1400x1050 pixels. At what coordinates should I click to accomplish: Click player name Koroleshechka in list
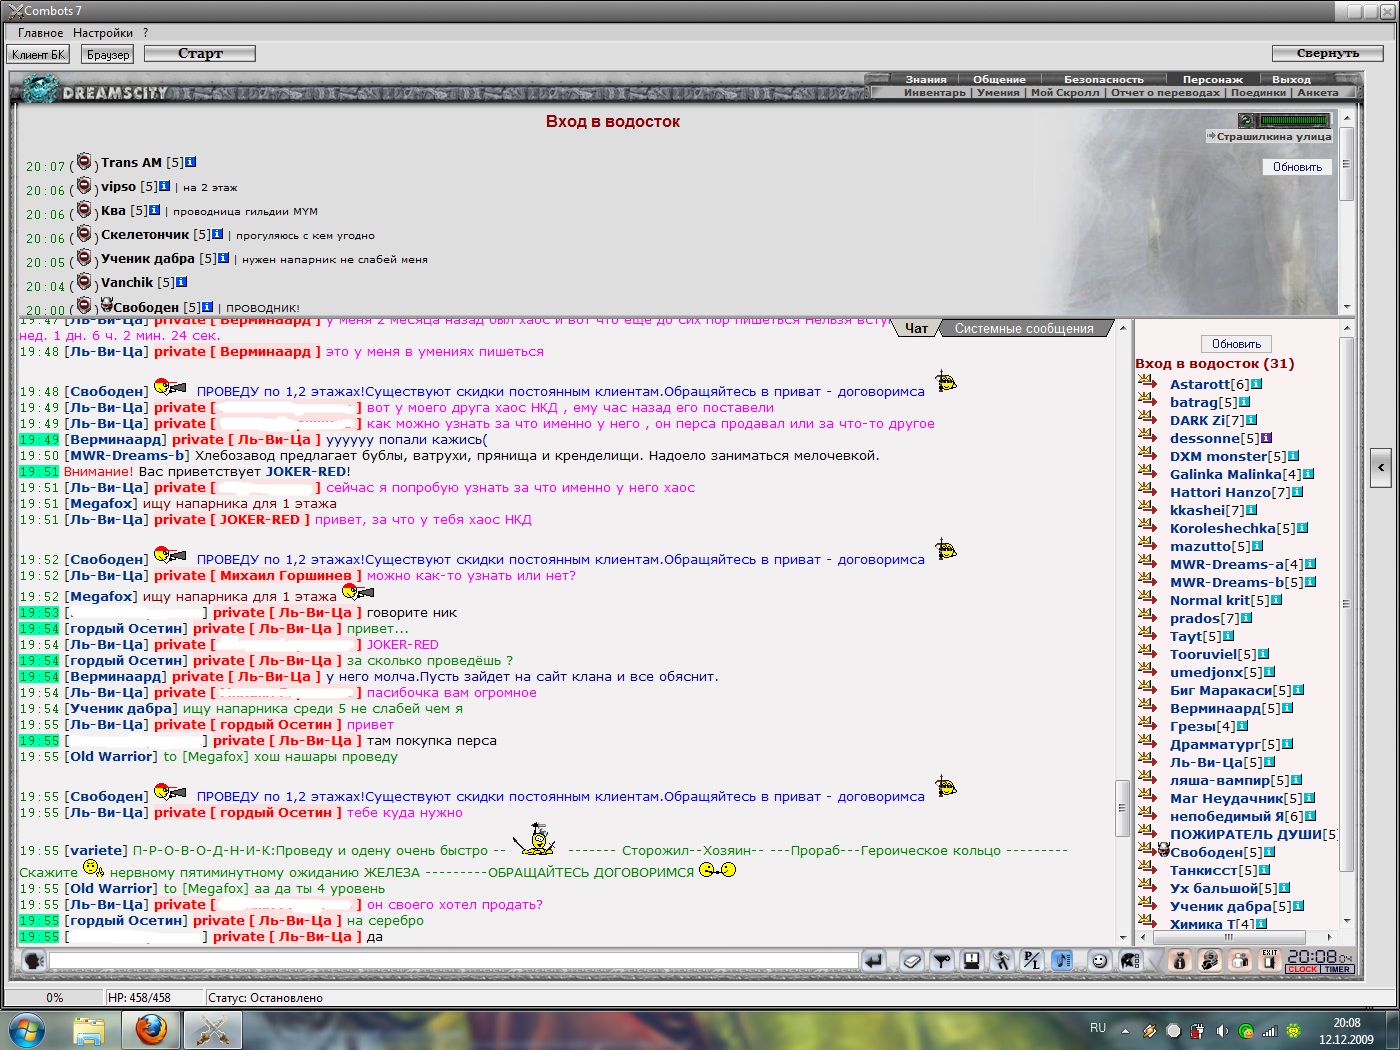point(1223,528)
